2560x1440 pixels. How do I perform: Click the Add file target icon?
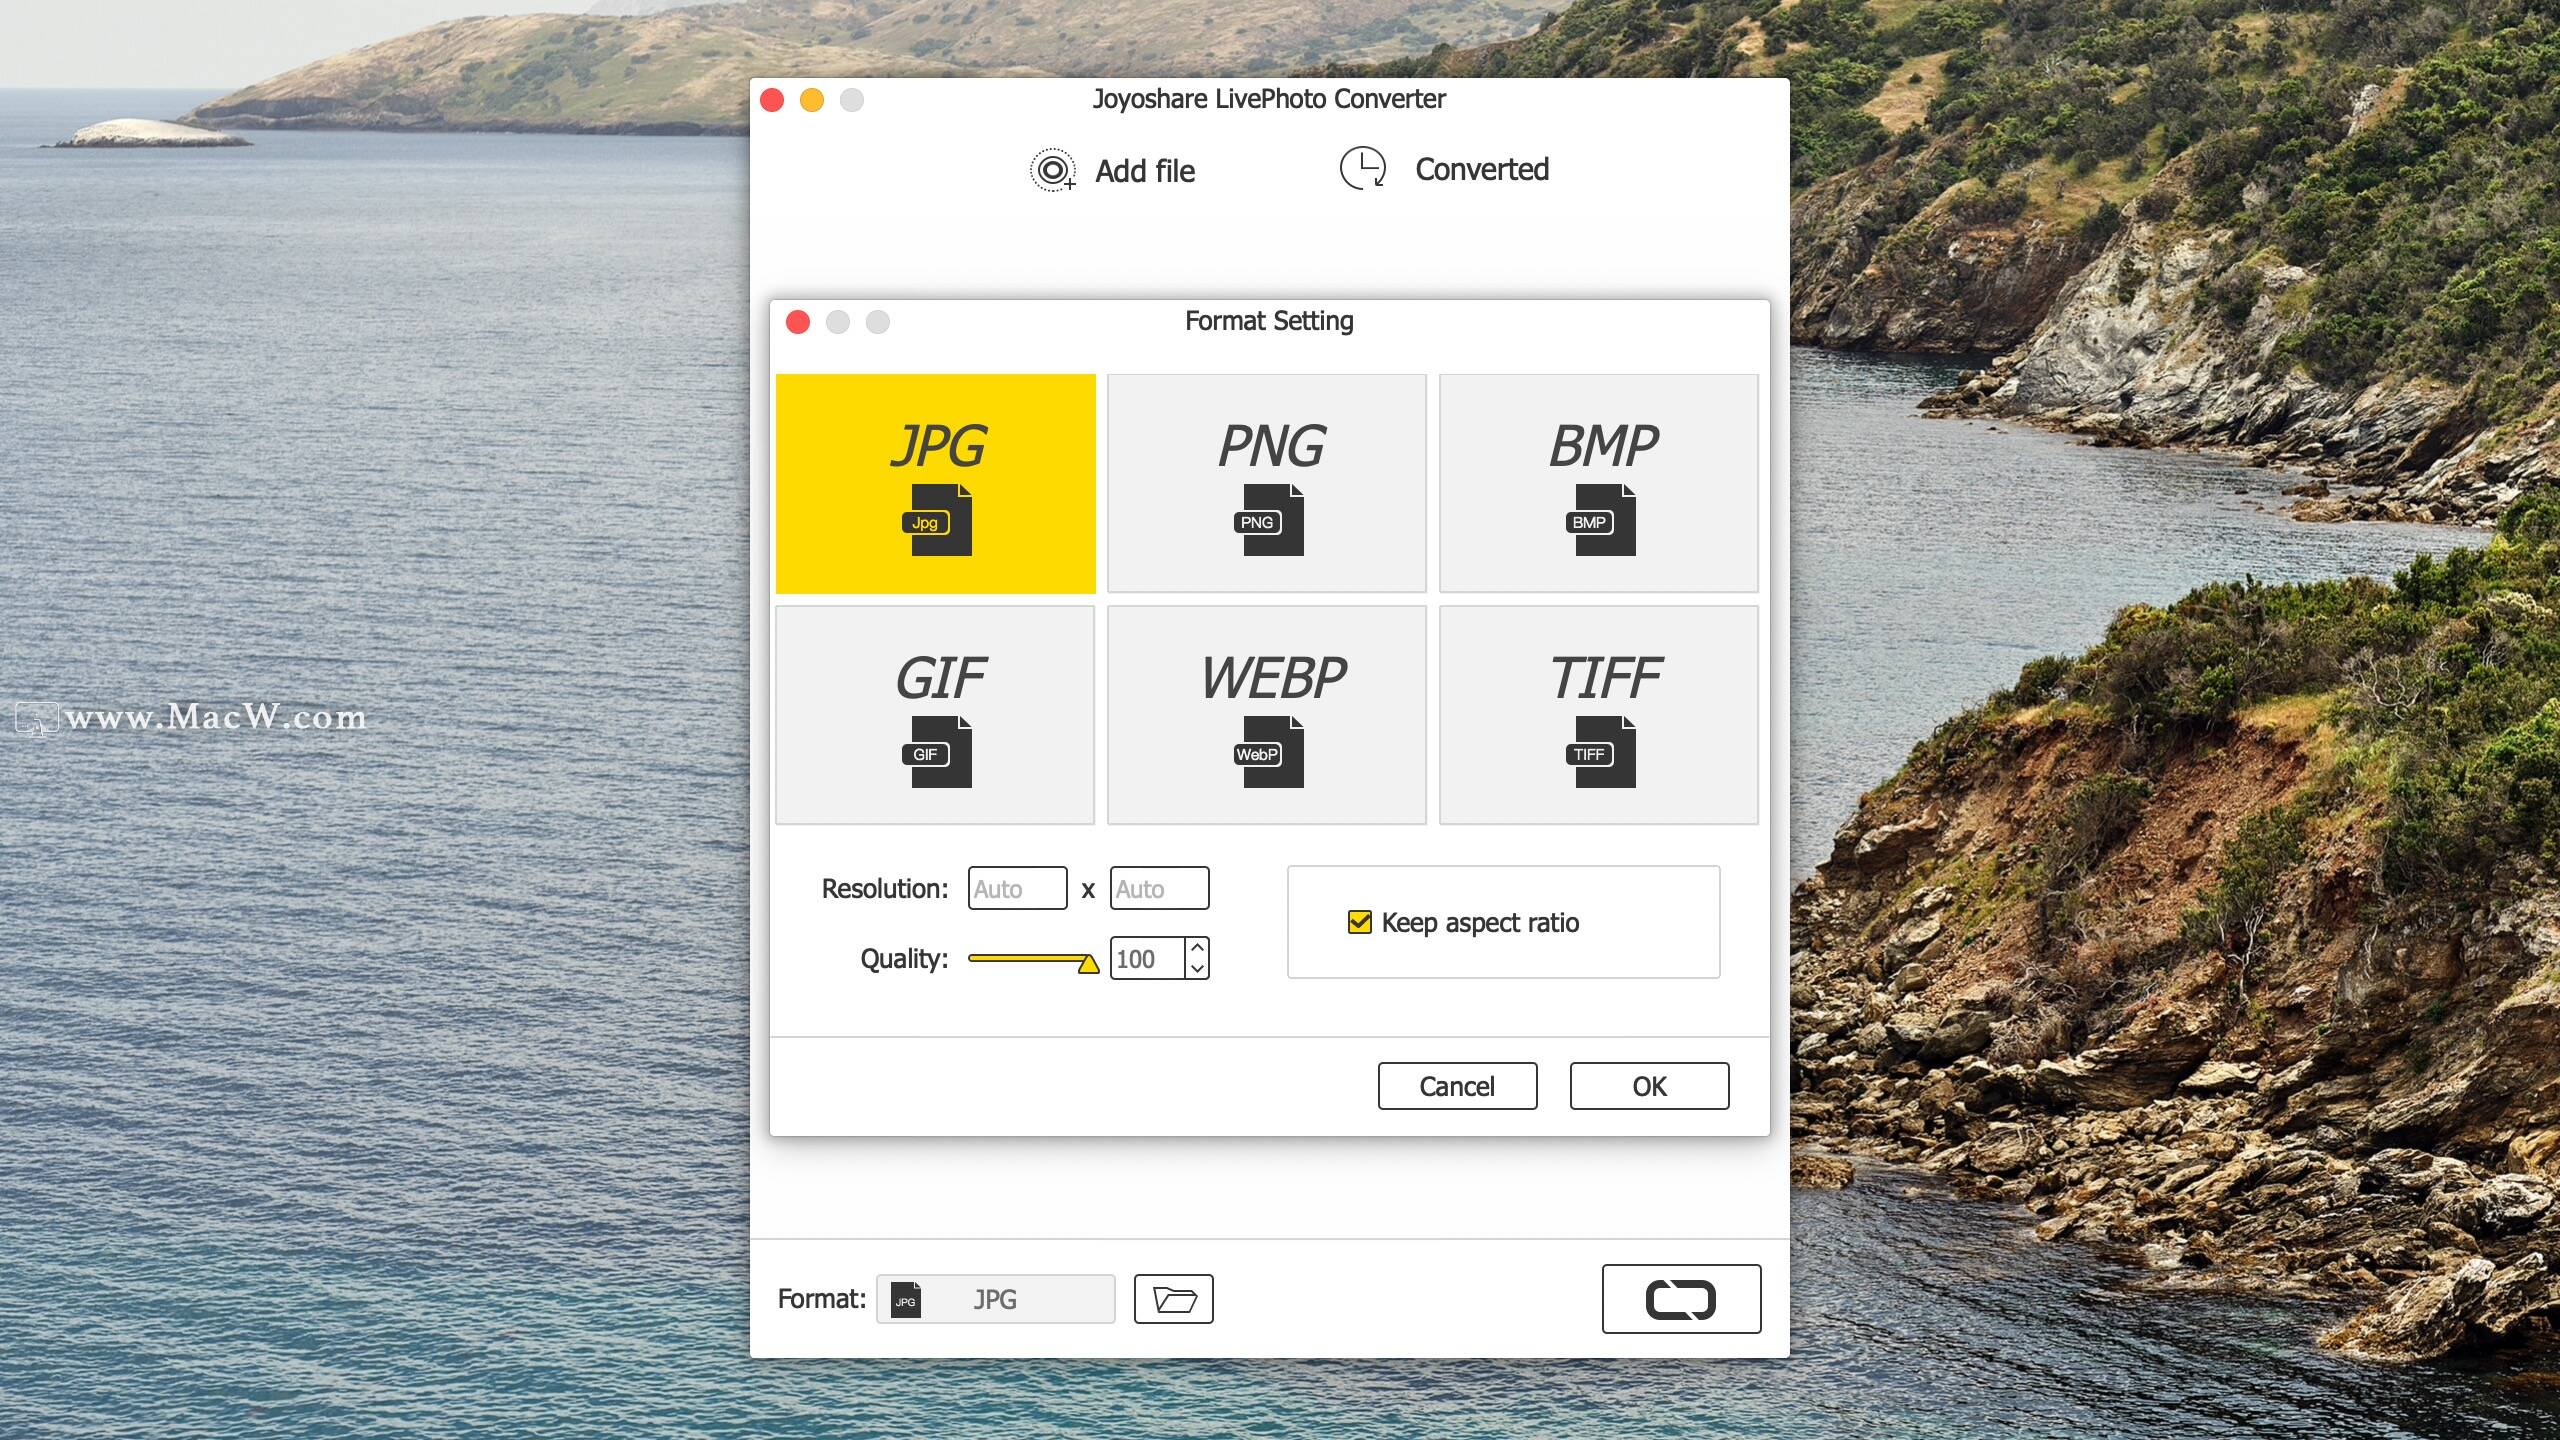1053,170
